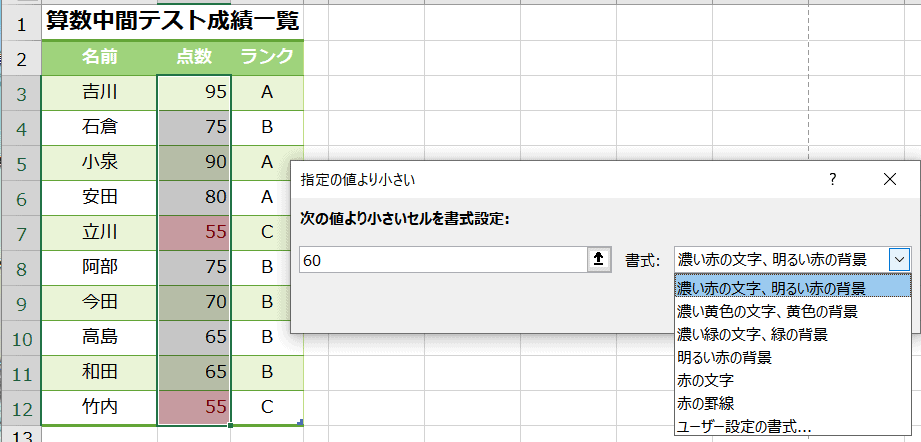Click the range selector collapse icon
The width and height of the screenshot is (921, 442).
(x=599, y=259)
